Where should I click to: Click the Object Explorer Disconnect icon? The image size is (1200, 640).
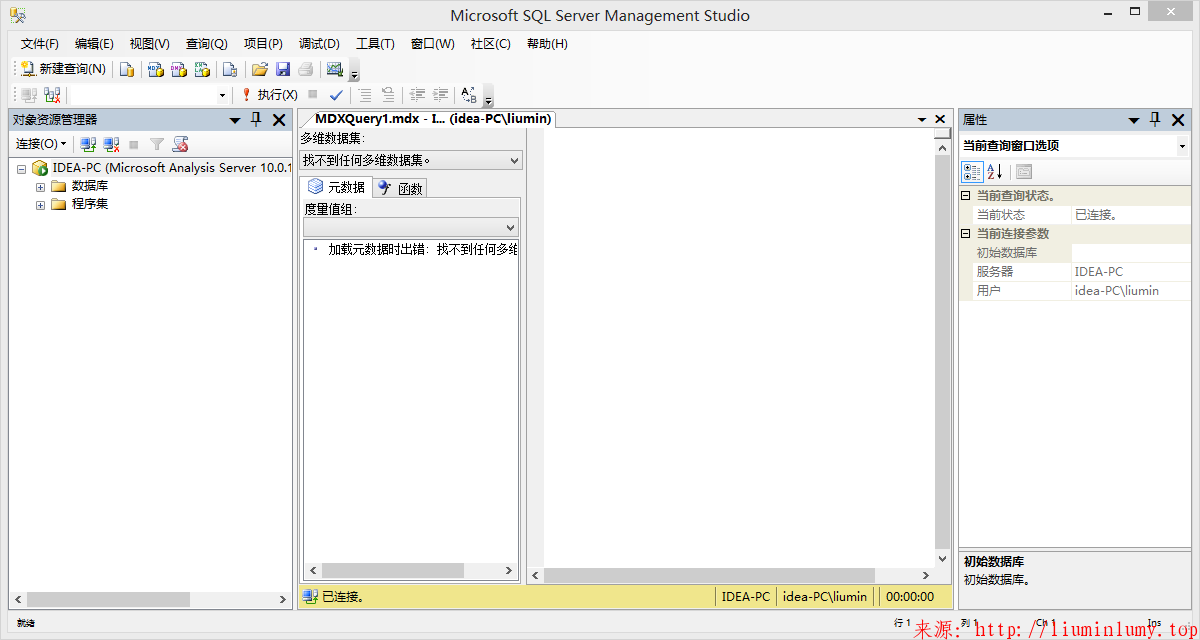click(x=111, y=144)
